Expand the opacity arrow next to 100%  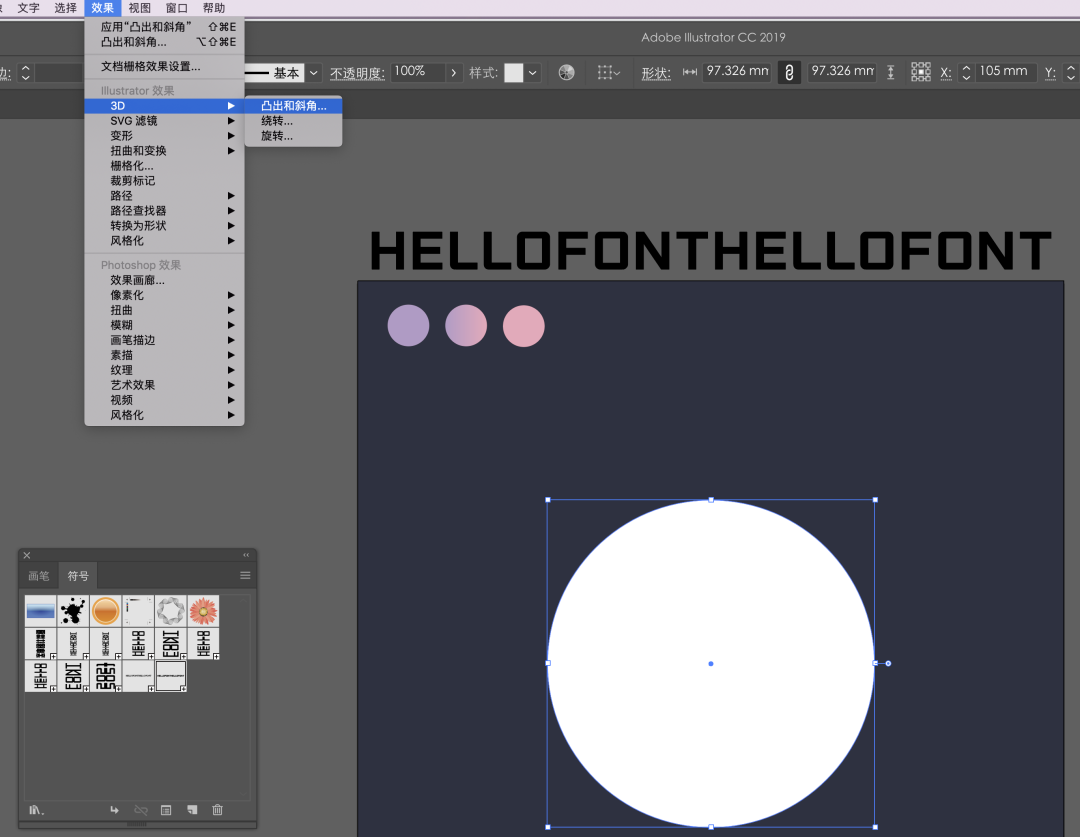point(453,73)
